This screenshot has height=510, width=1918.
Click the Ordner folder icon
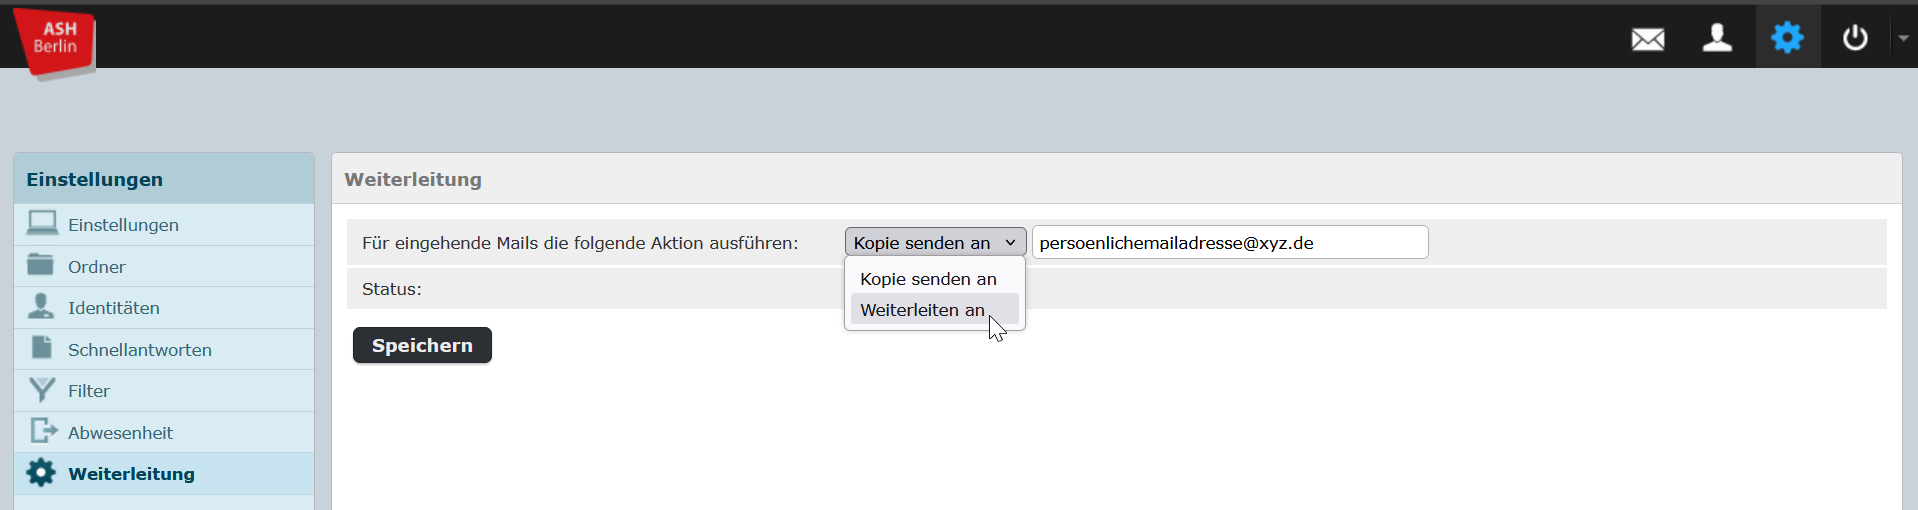[41, 265]
